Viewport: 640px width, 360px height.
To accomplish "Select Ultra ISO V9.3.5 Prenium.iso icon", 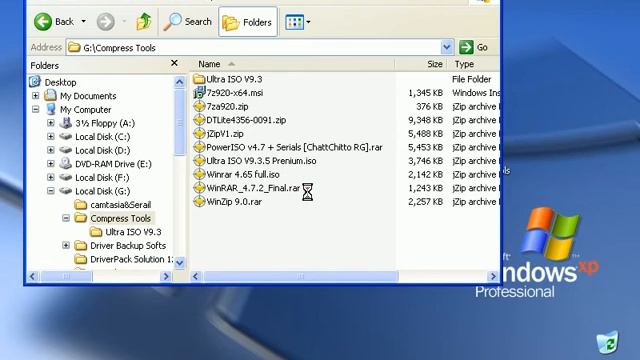I will [199, 160].
